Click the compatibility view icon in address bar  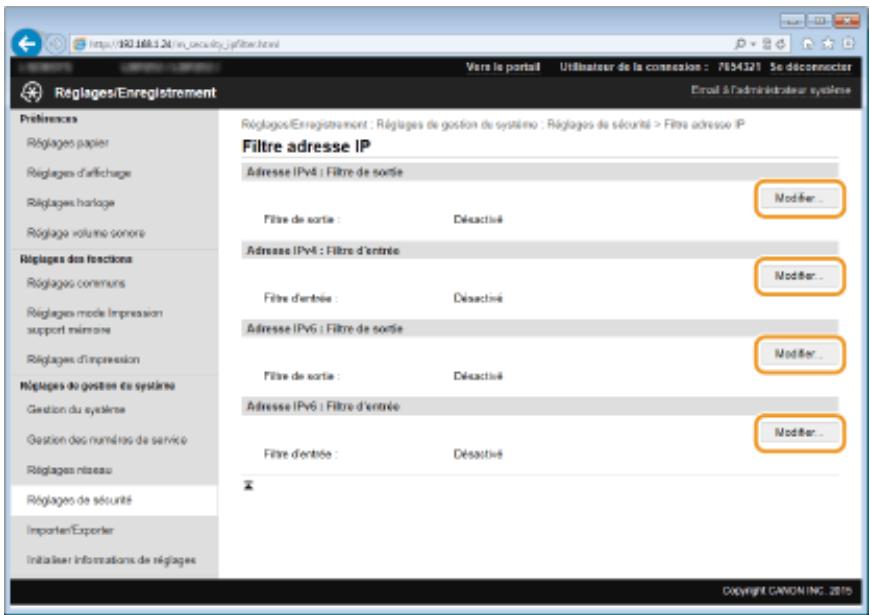pos(766,44)
